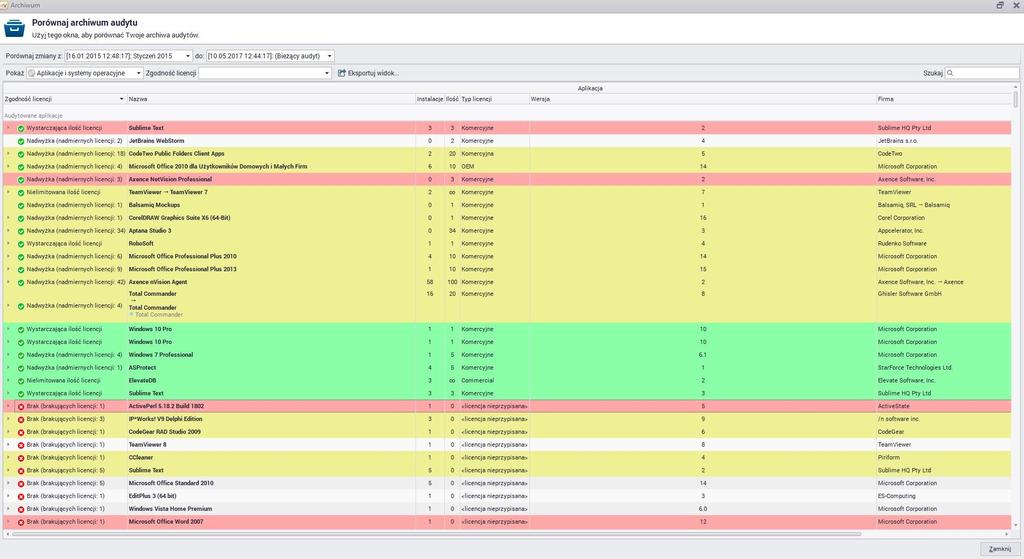Click status icon in Axence NetVision Professional row

[x=21, y=180]
